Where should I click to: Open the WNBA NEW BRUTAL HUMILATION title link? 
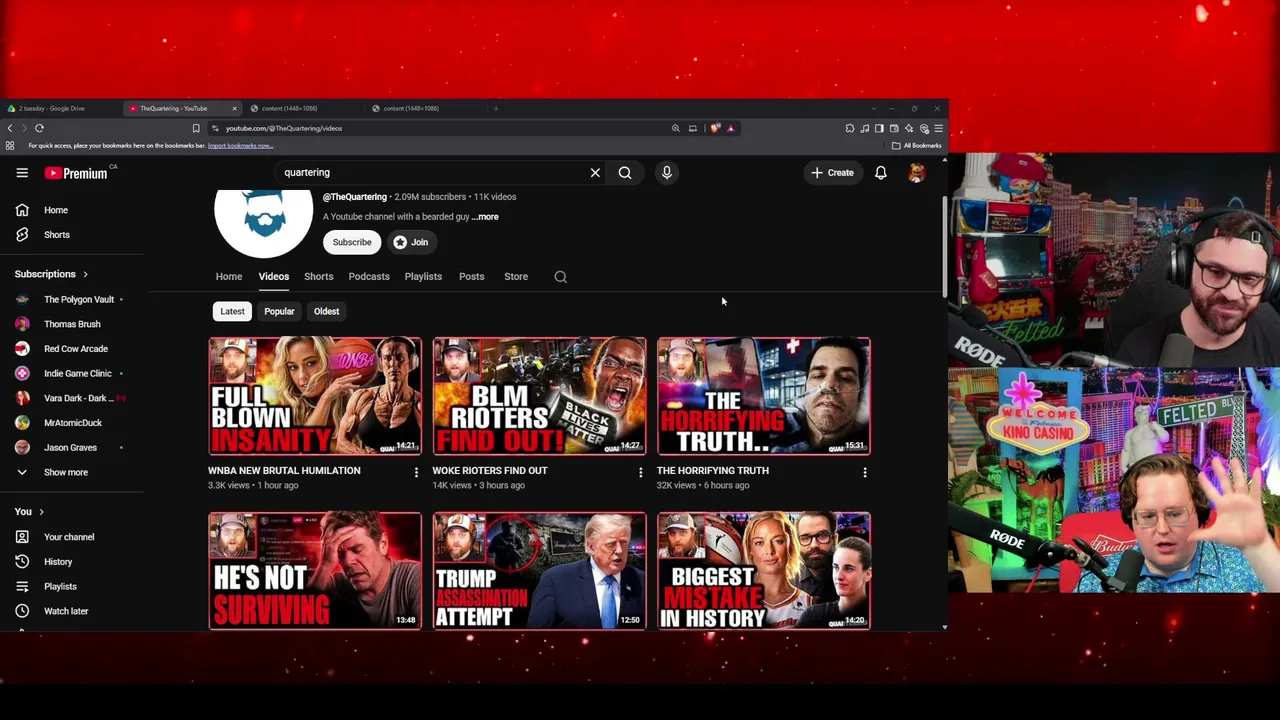click(x=284, y=471)
